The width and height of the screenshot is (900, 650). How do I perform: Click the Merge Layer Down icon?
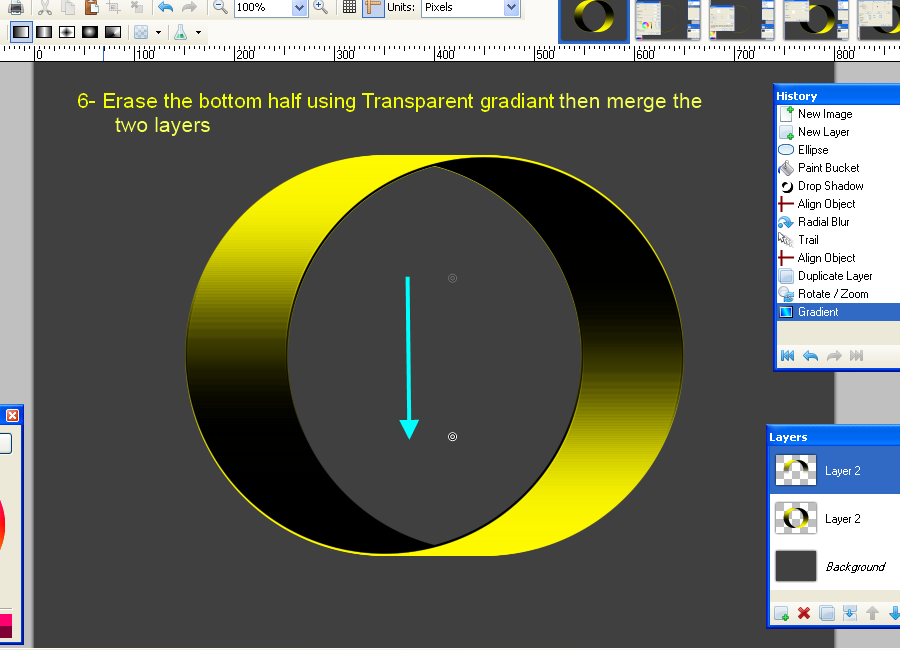coord(849,613)
